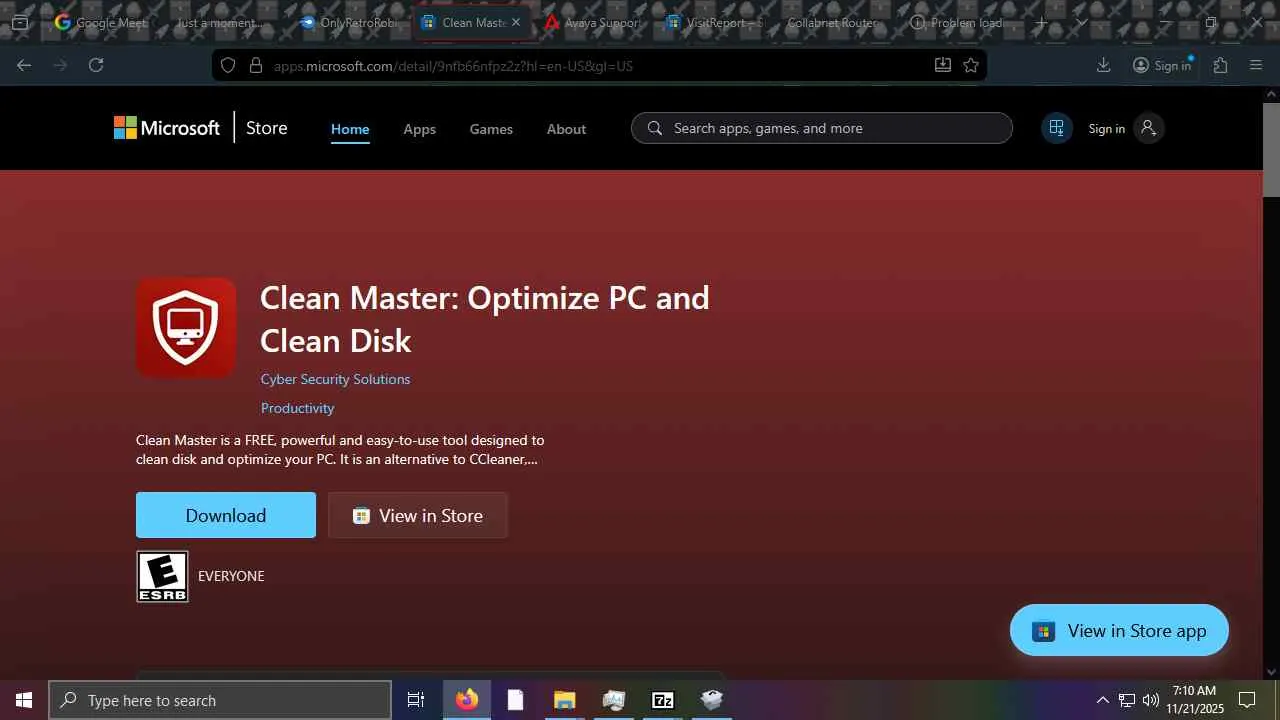The width and height of the screenshot is (1280, 720).
Task: Click the magnifier icon in Store search
Action: tap(655, 128)
